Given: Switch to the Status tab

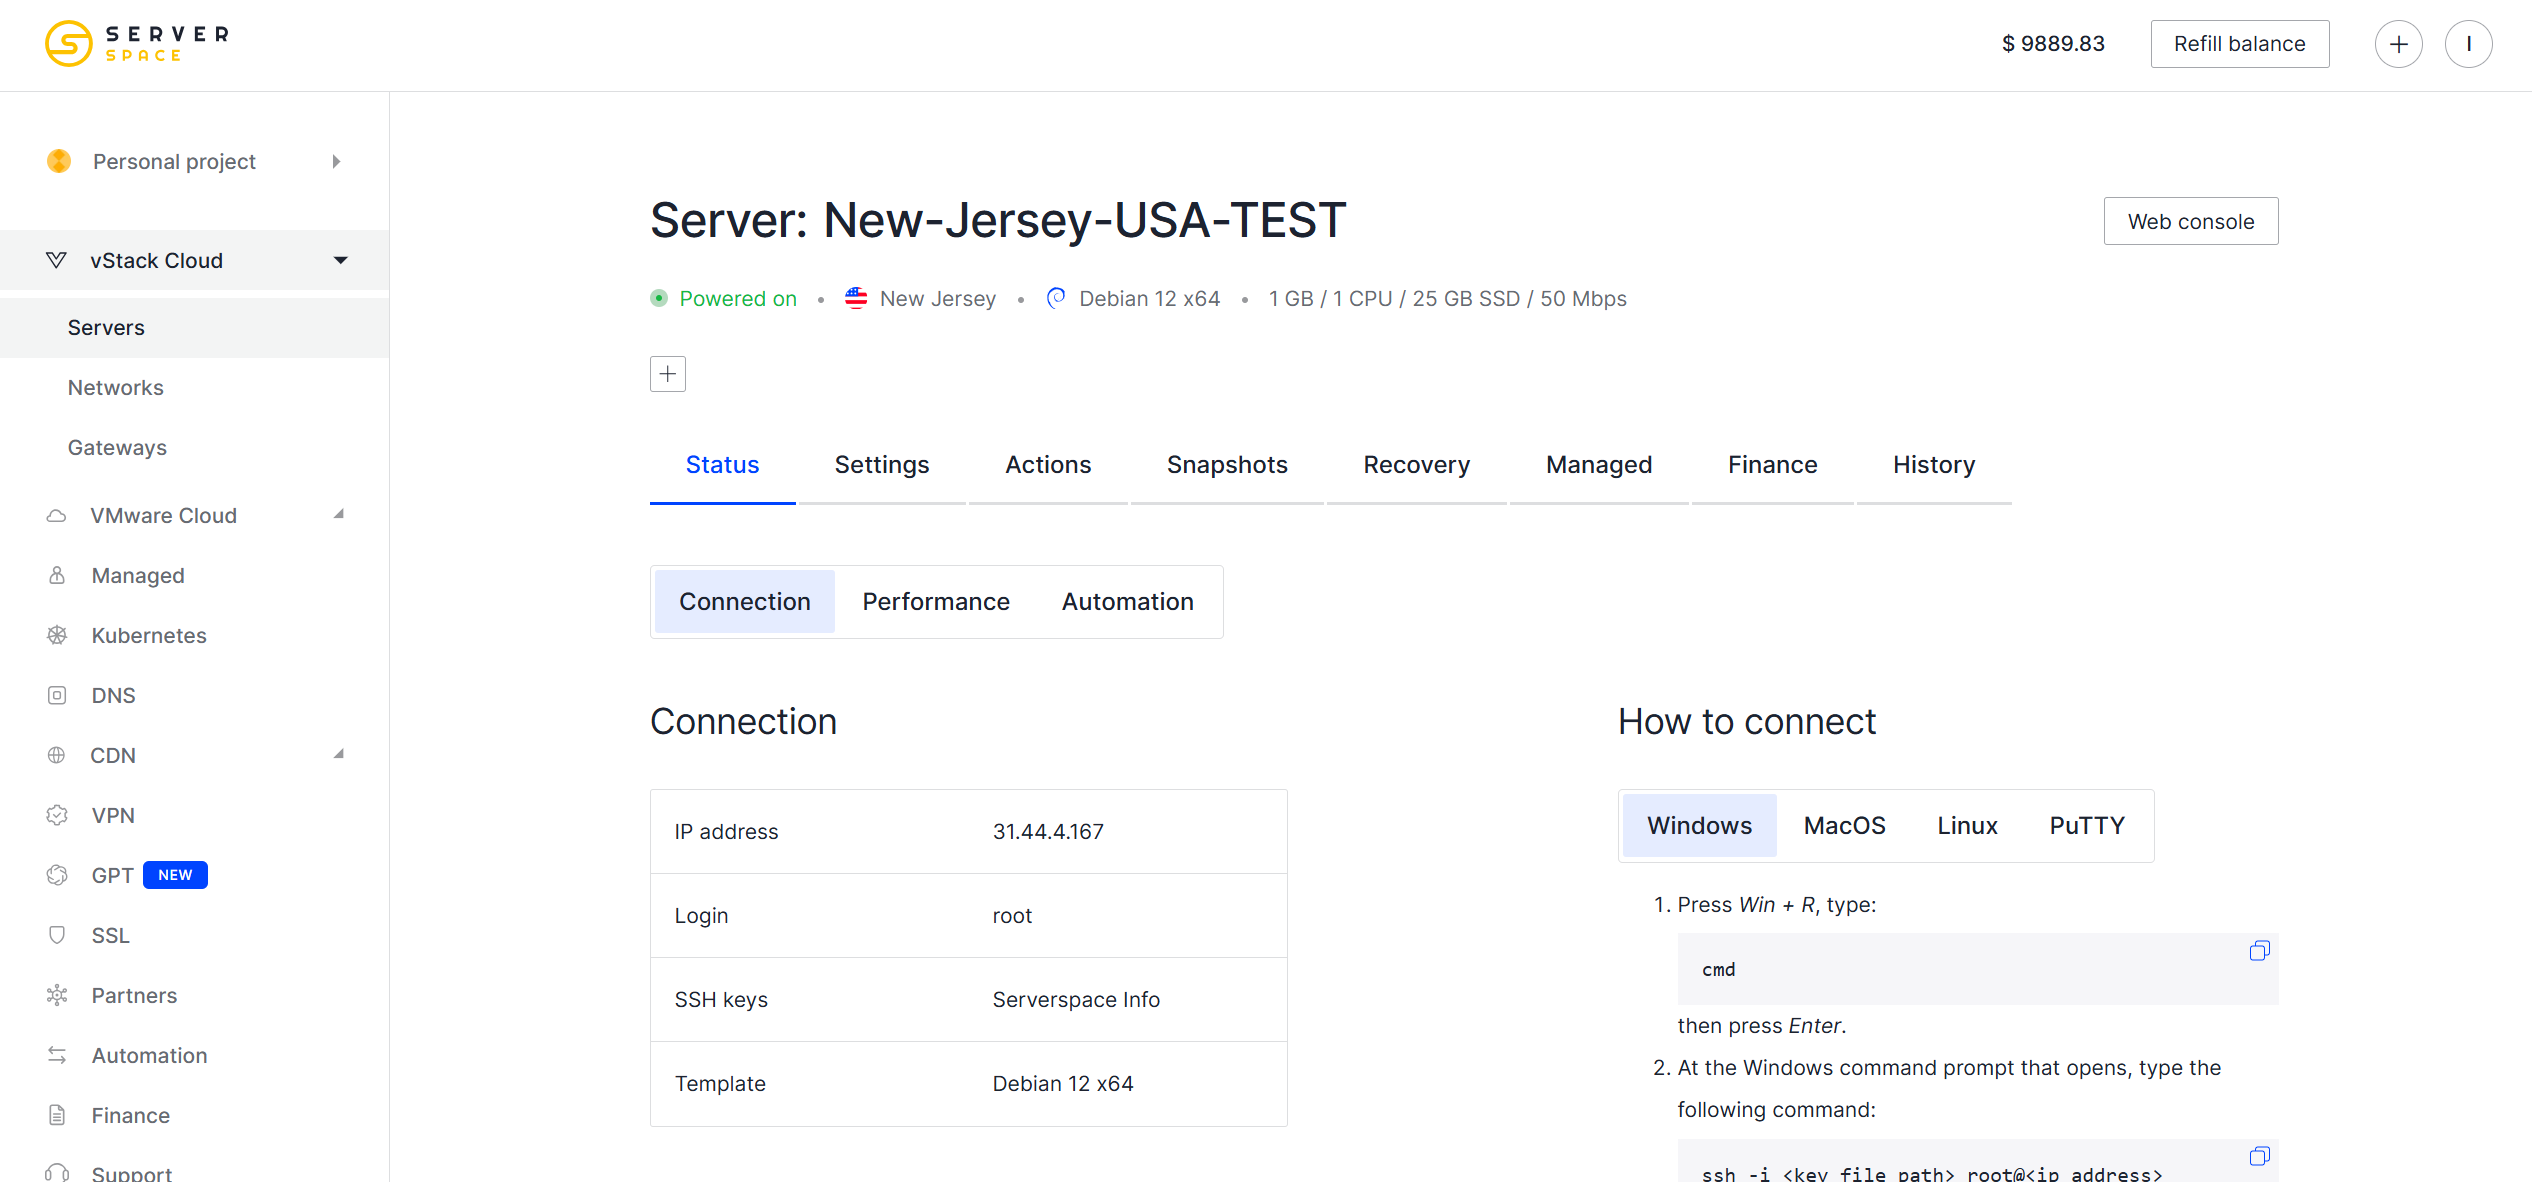Looking at the screenshot, I should 722,465.
